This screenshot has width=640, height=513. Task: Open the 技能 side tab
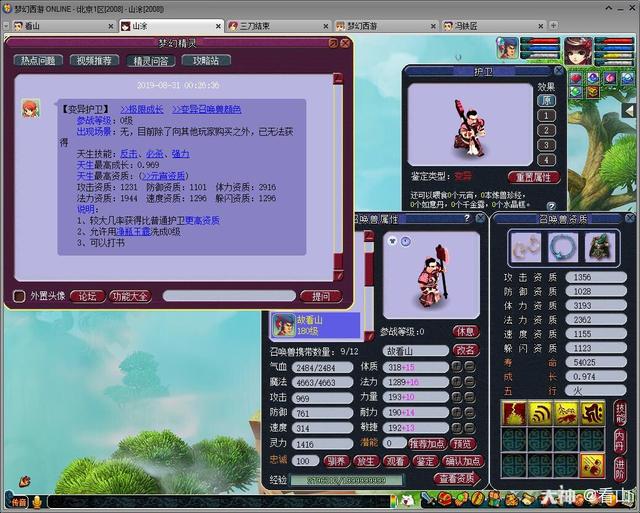click(620, 413)
